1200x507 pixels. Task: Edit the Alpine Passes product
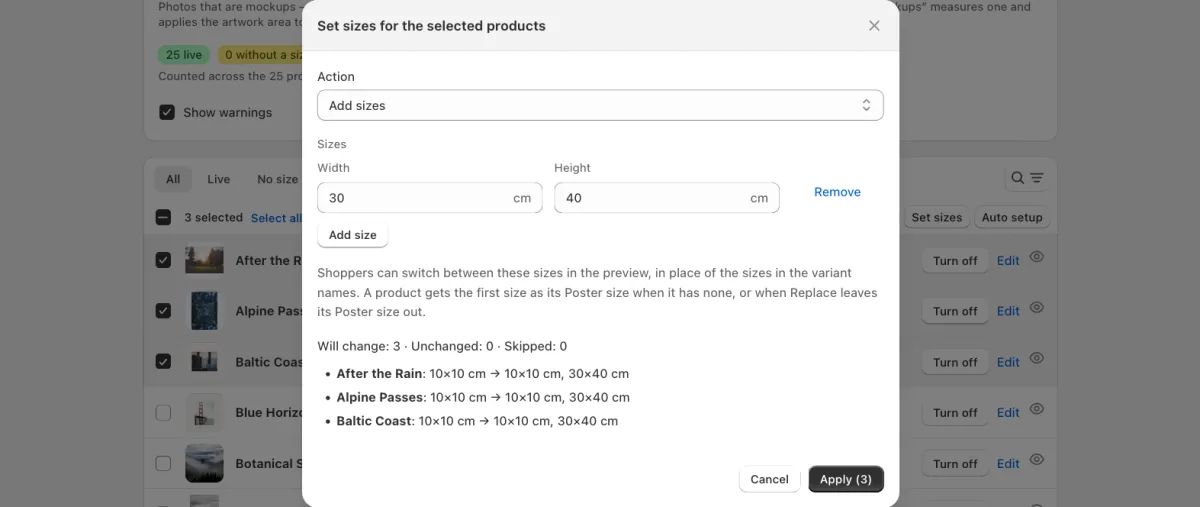(x=1008, y=311)
